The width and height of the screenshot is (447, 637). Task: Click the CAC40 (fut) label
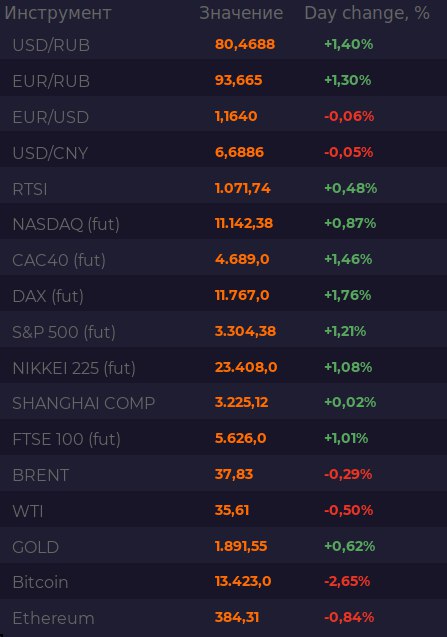tap(59, 260)
